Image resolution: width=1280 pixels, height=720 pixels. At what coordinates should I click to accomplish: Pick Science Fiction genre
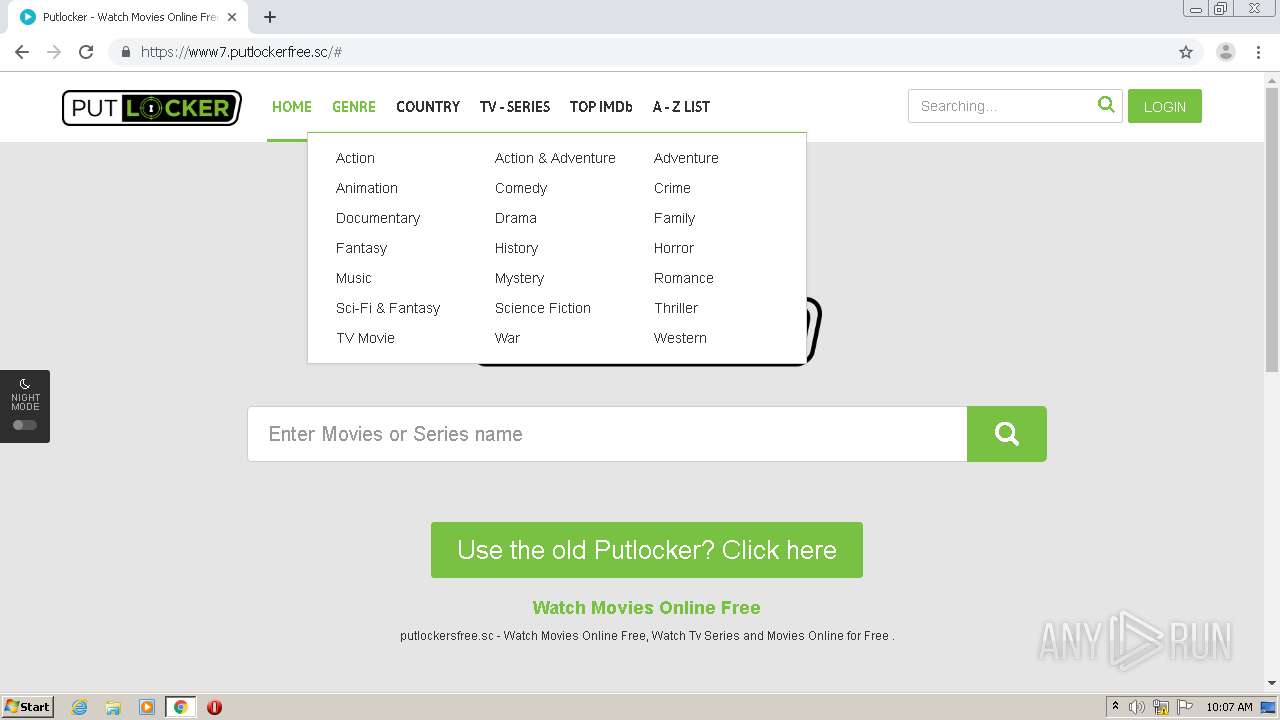tap(543, 308)
